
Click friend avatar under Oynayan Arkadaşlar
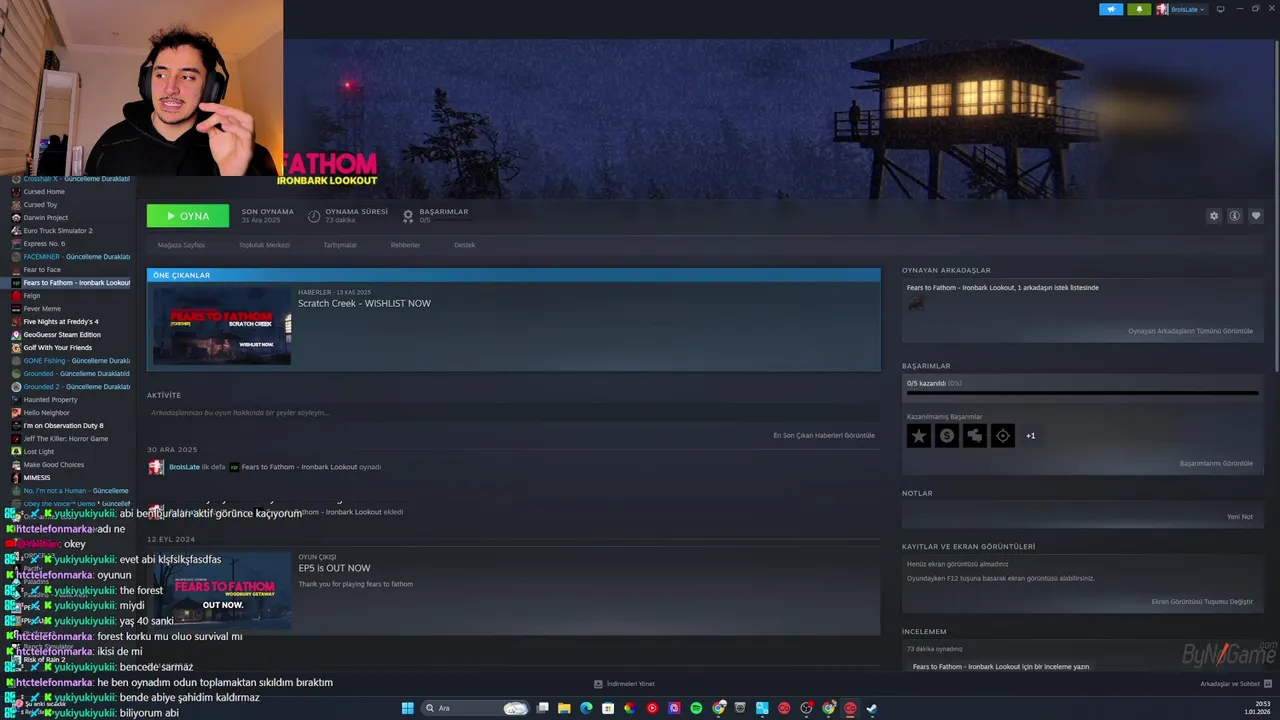(916, 303)
